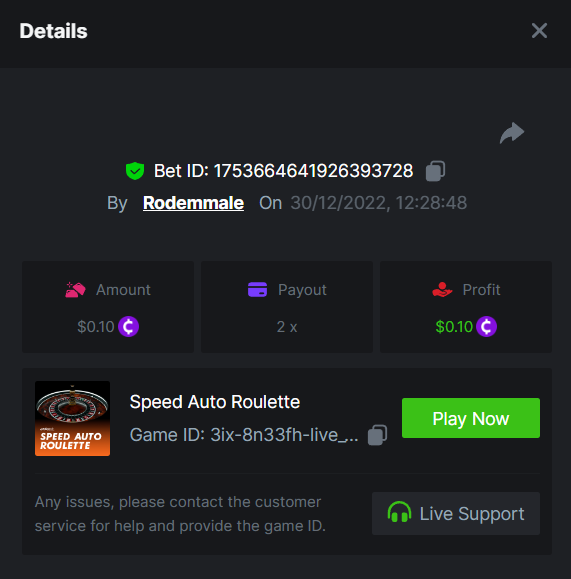This screenshot has height=579, width=571.
Task: Select the Bet ID number text
Action: [x=313, y=171]
